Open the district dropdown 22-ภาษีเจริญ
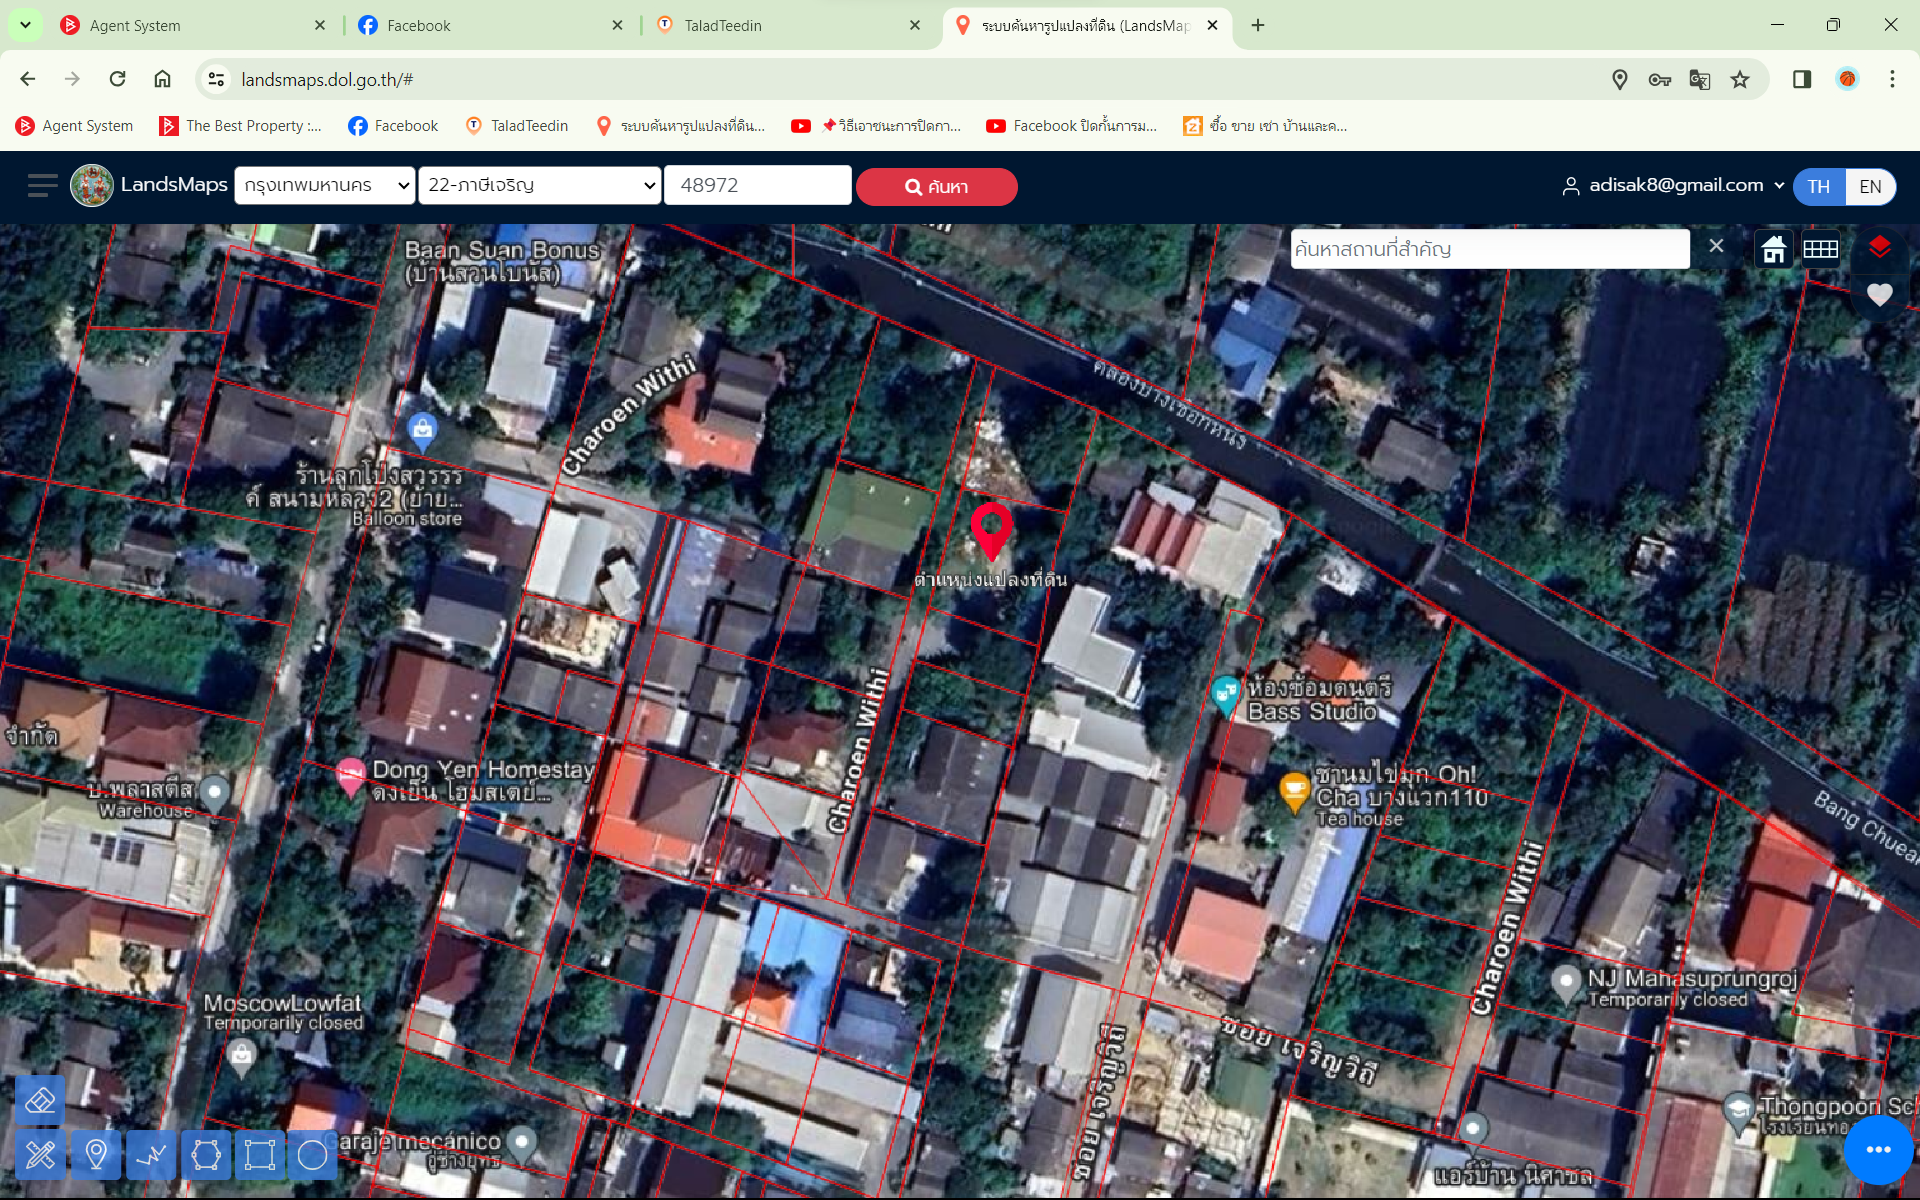The width and height of the screenshot is (1920, 1200). coord(540,185)
